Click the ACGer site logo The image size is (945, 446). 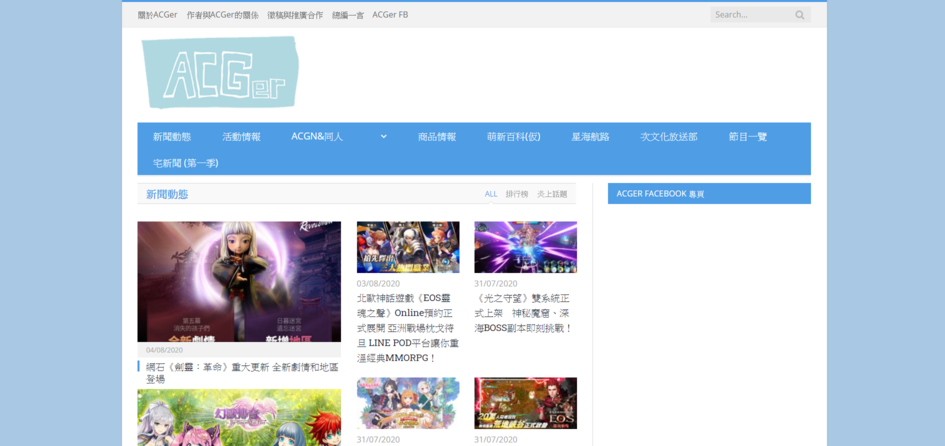click(x=221, y=72)
